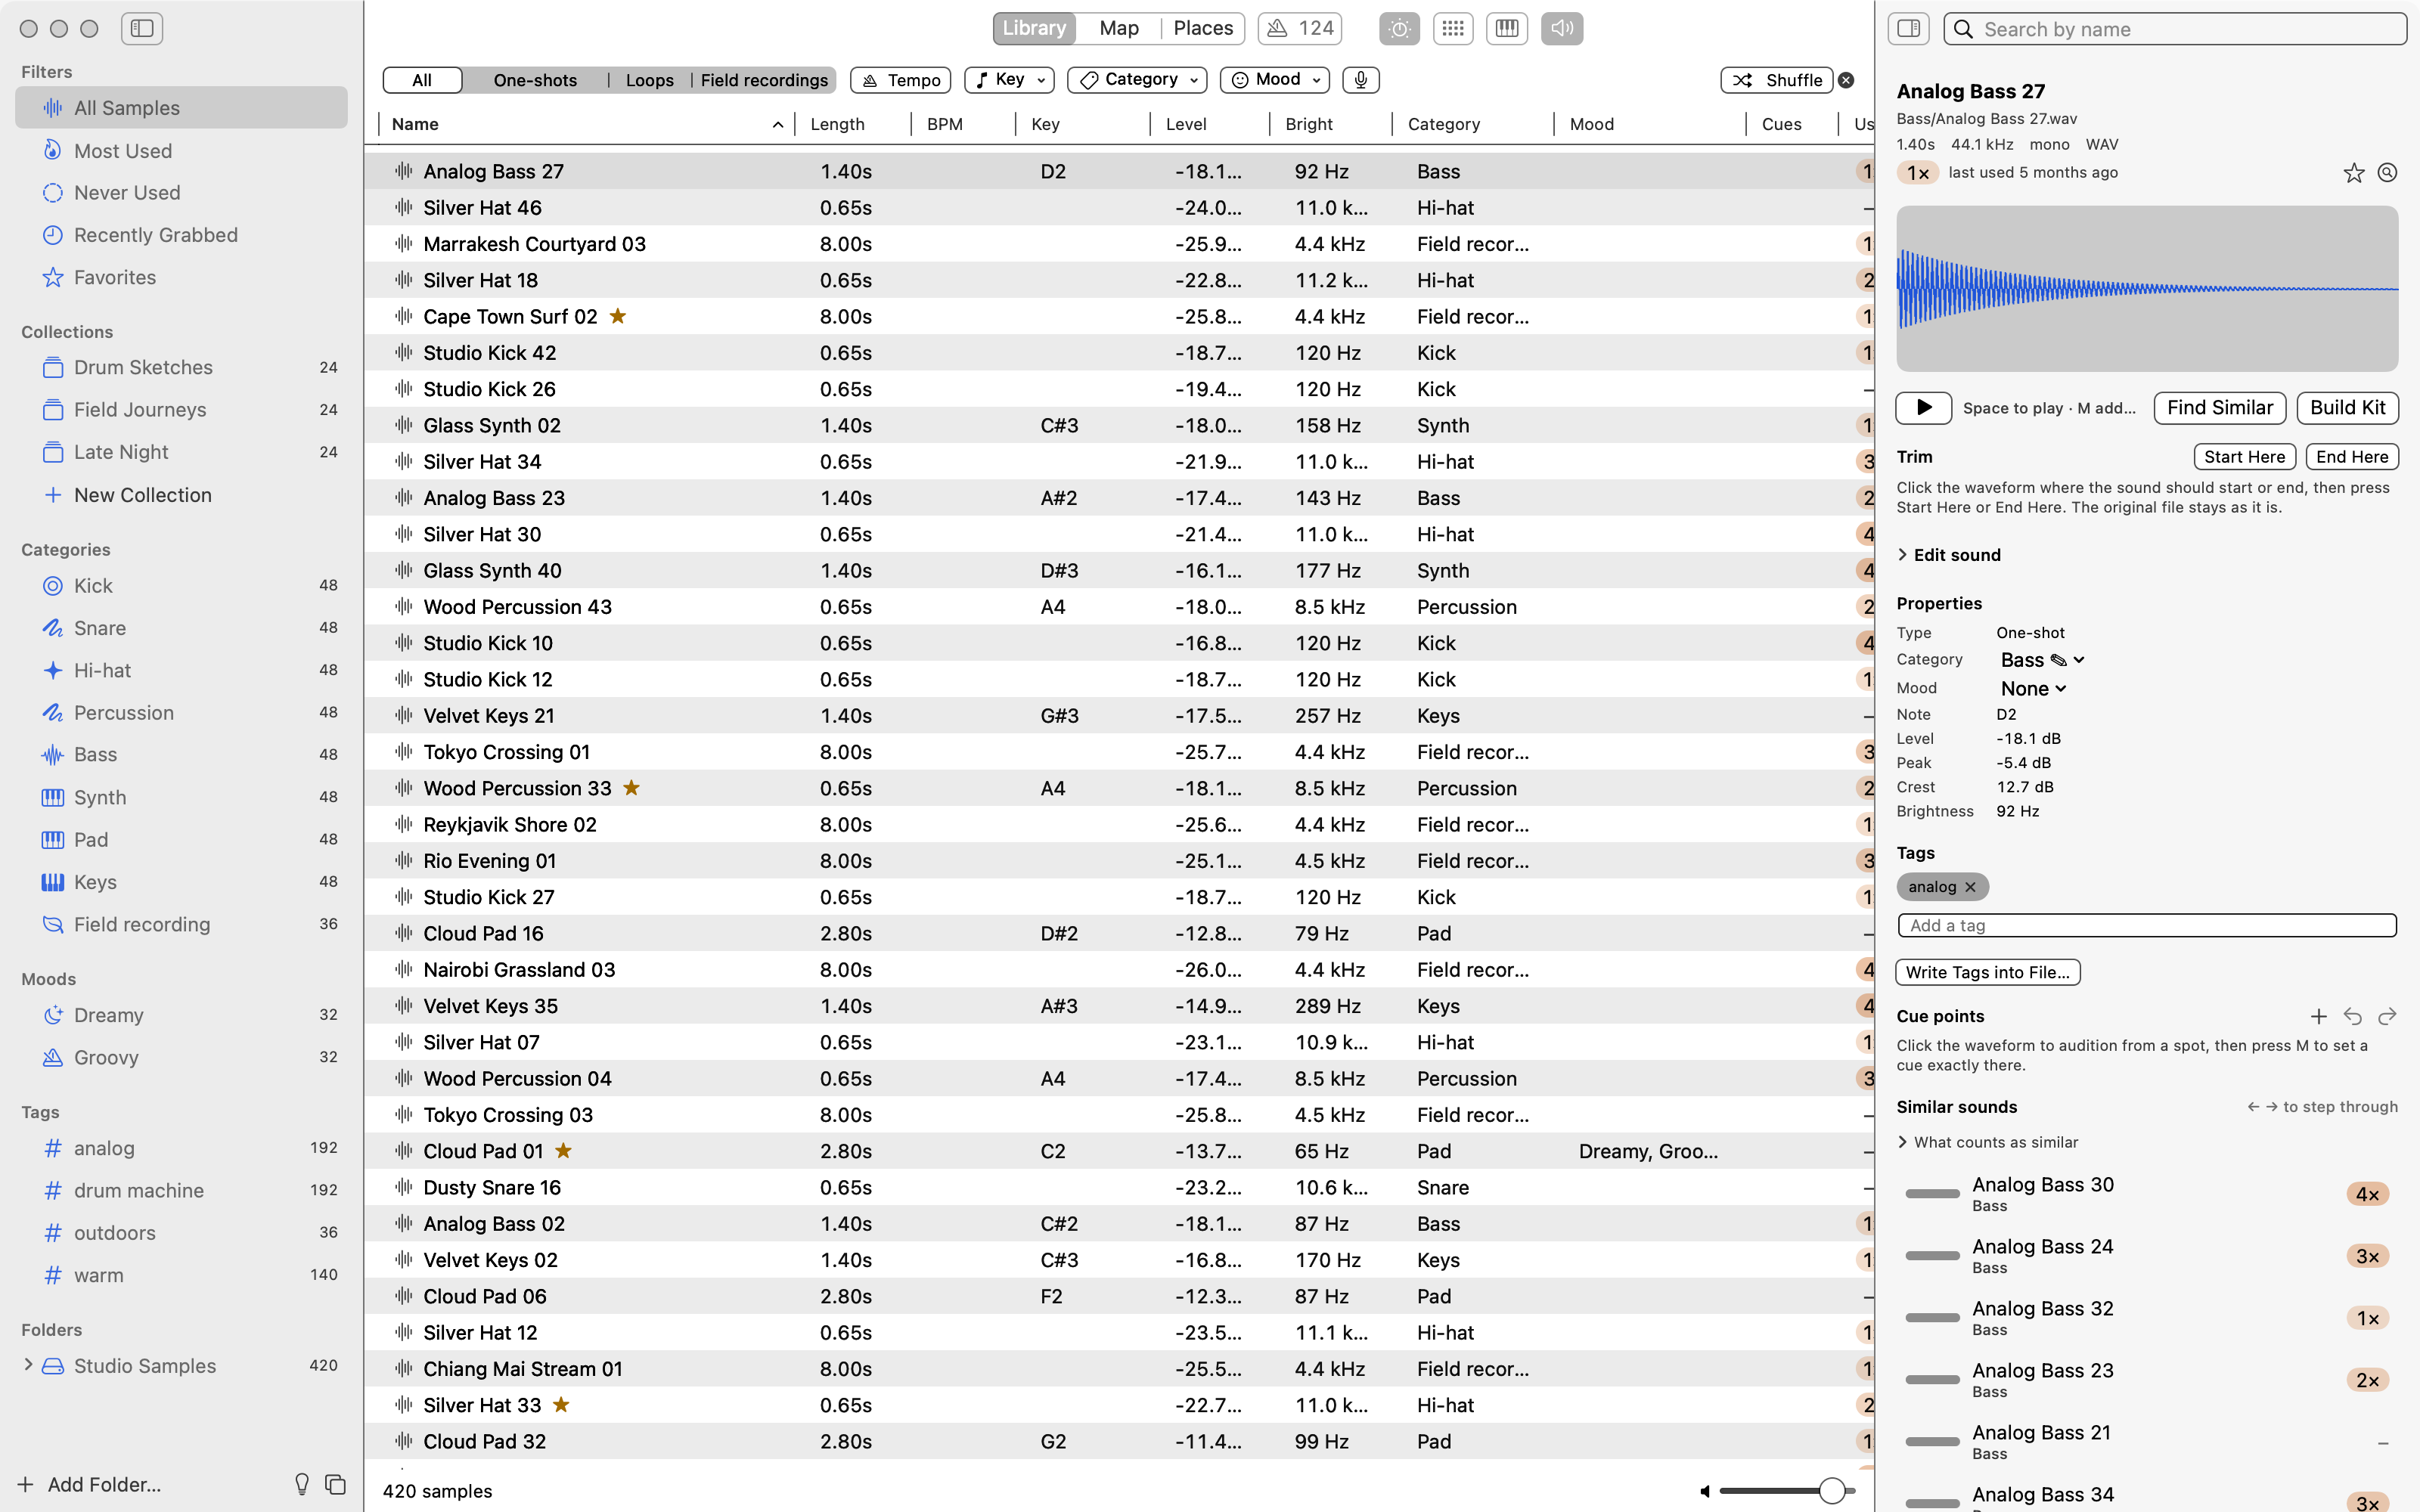Open the grid pads view icon
This screenshot has height=1512, width=2420.
point(1453,28)
